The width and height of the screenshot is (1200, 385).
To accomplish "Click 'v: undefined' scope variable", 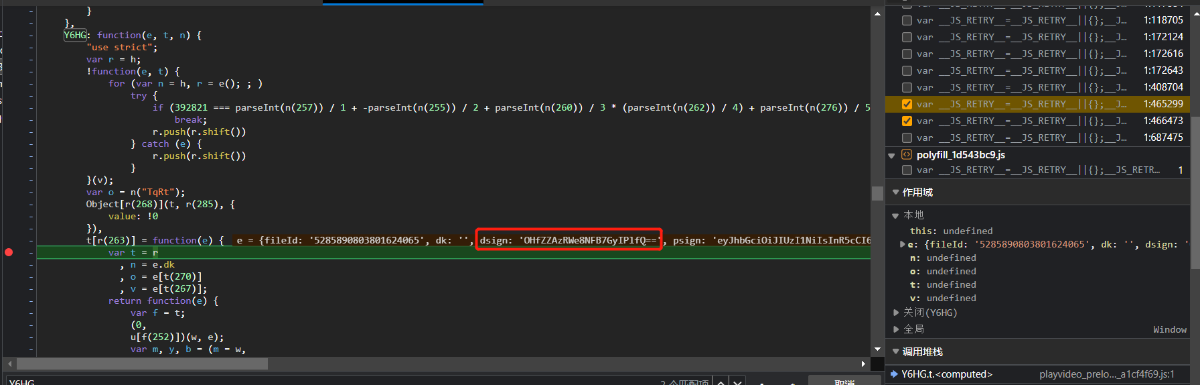I will click(x=943, y=298).
